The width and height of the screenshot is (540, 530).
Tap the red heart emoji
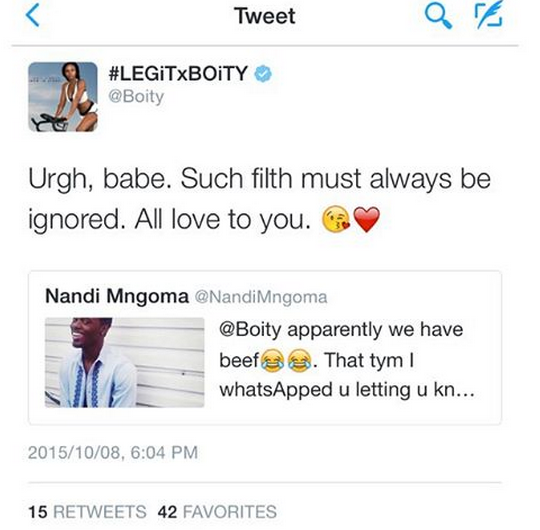pos(367,219)
